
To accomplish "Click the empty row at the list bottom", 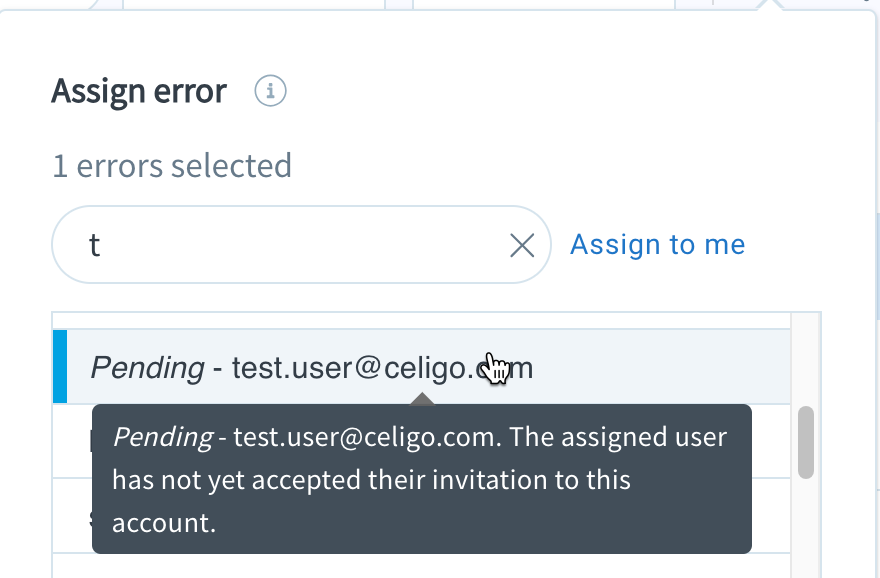I will click(421, 566).
